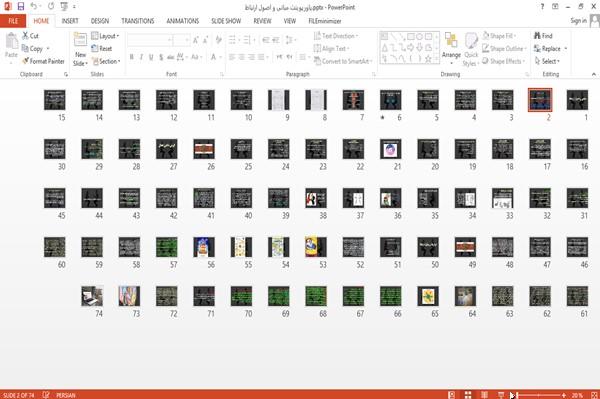Viewport: 600px width, 399px height.
Task: Switch to Reading View icon
Action: pos(484,395)
